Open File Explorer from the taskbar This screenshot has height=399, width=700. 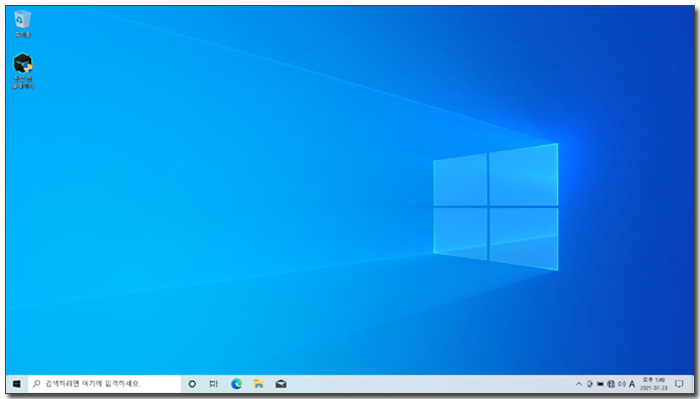click(258, 384)
